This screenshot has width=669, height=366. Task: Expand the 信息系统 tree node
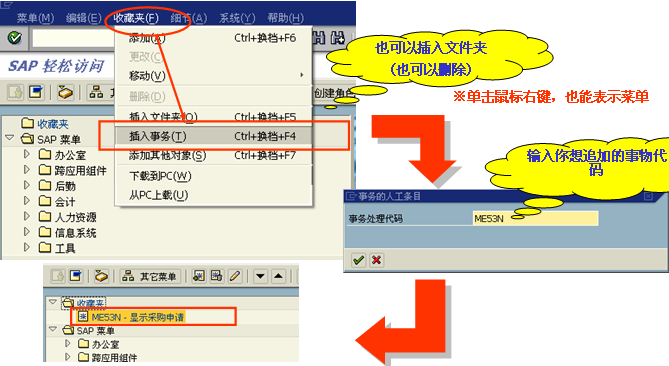[x=27, y=231]
